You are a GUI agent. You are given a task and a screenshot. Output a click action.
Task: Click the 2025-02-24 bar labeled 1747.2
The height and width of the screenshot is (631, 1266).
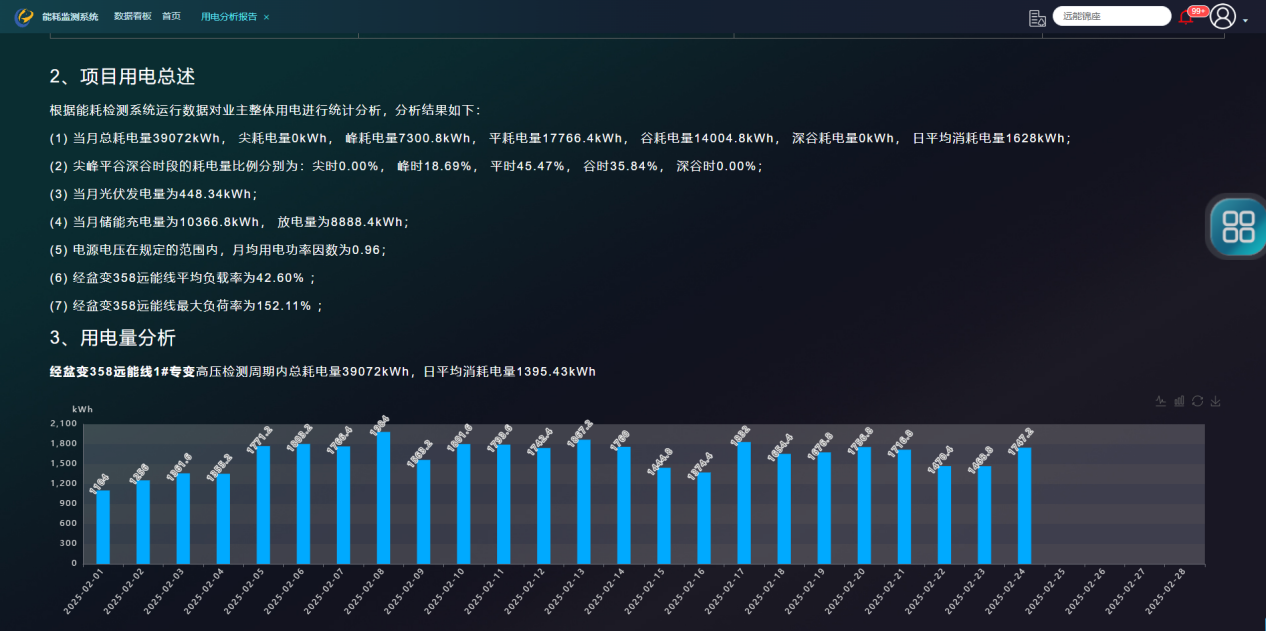[x=1024, y=506]
